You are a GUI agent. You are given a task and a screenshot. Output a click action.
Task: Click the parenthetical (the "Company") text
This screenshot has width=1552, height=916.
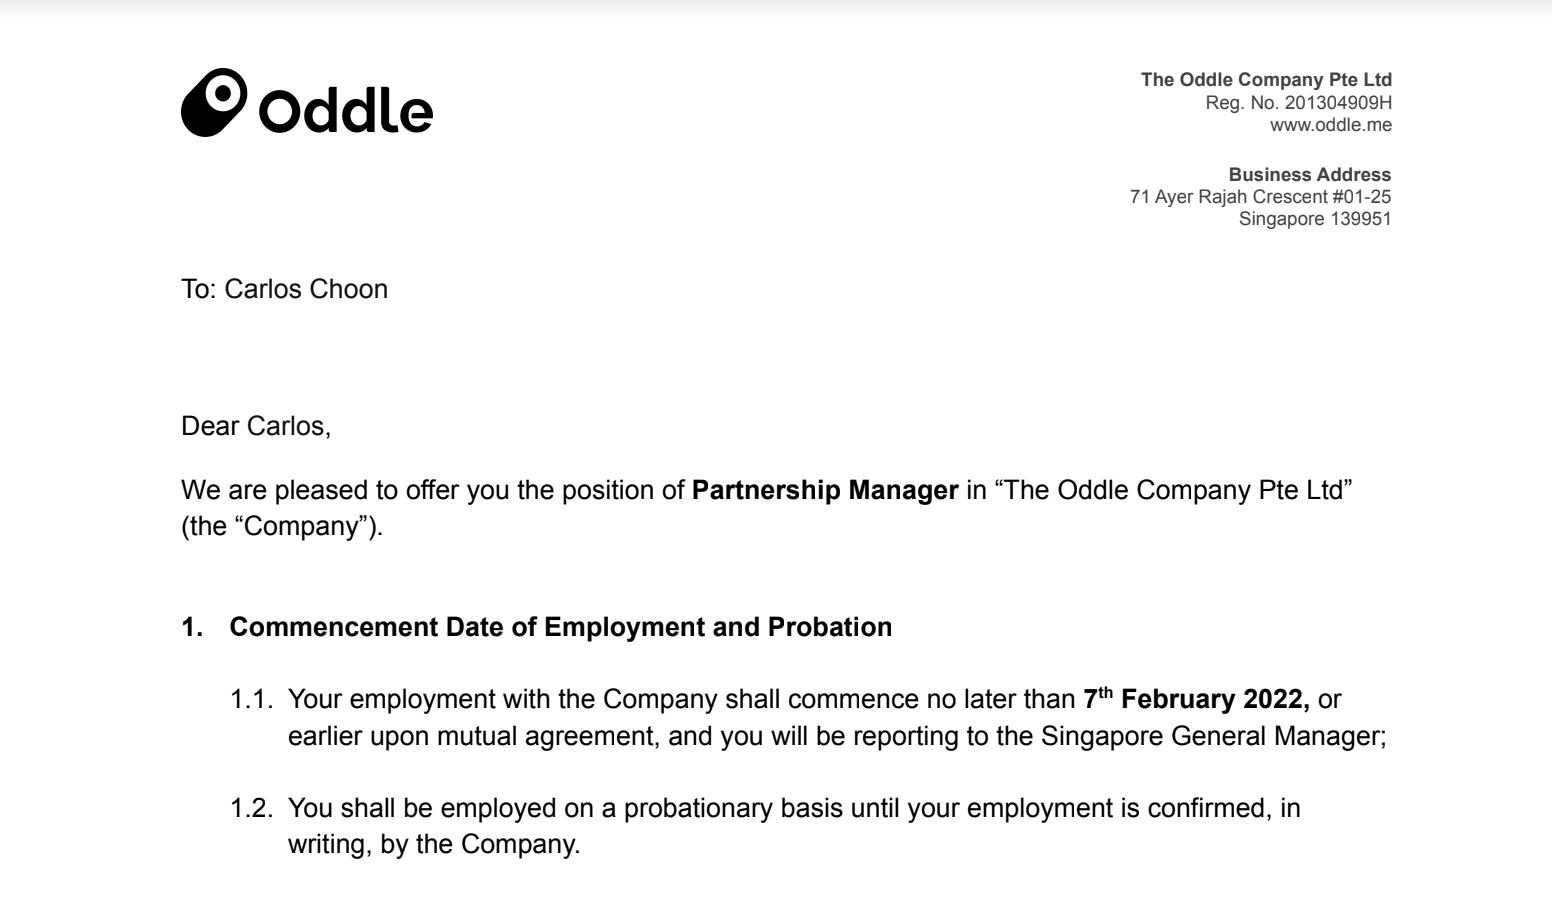point(282,526)
